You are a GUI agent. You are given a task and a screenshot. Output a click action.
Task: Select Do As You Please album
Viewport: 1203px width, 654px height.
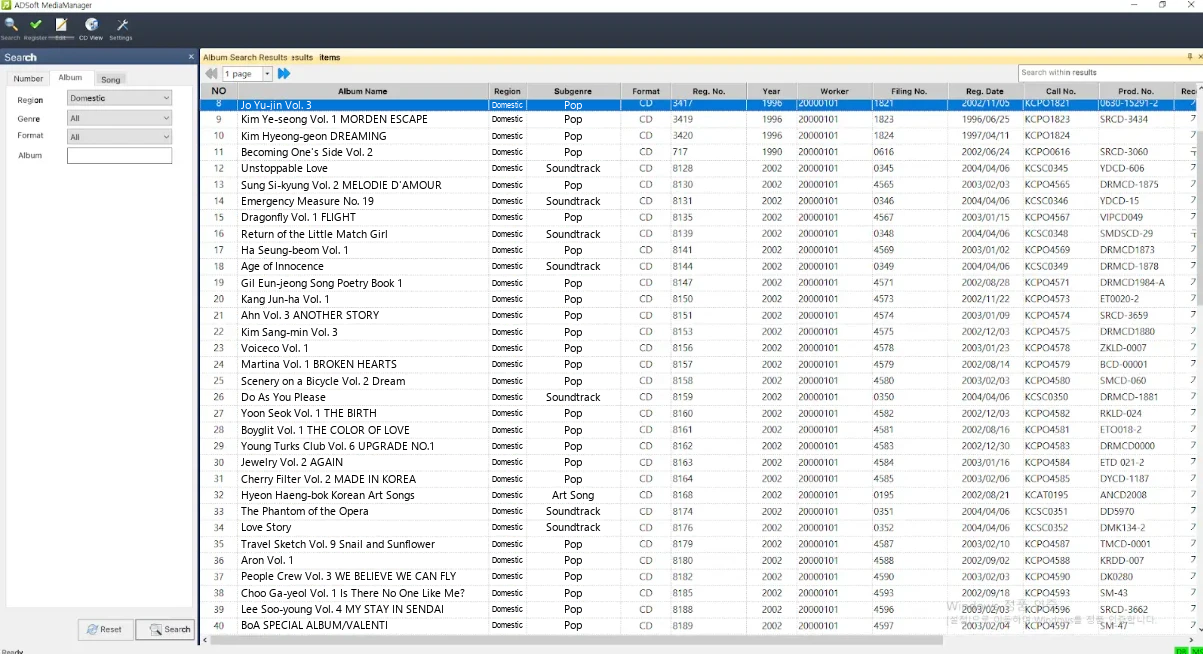(699, 397)
